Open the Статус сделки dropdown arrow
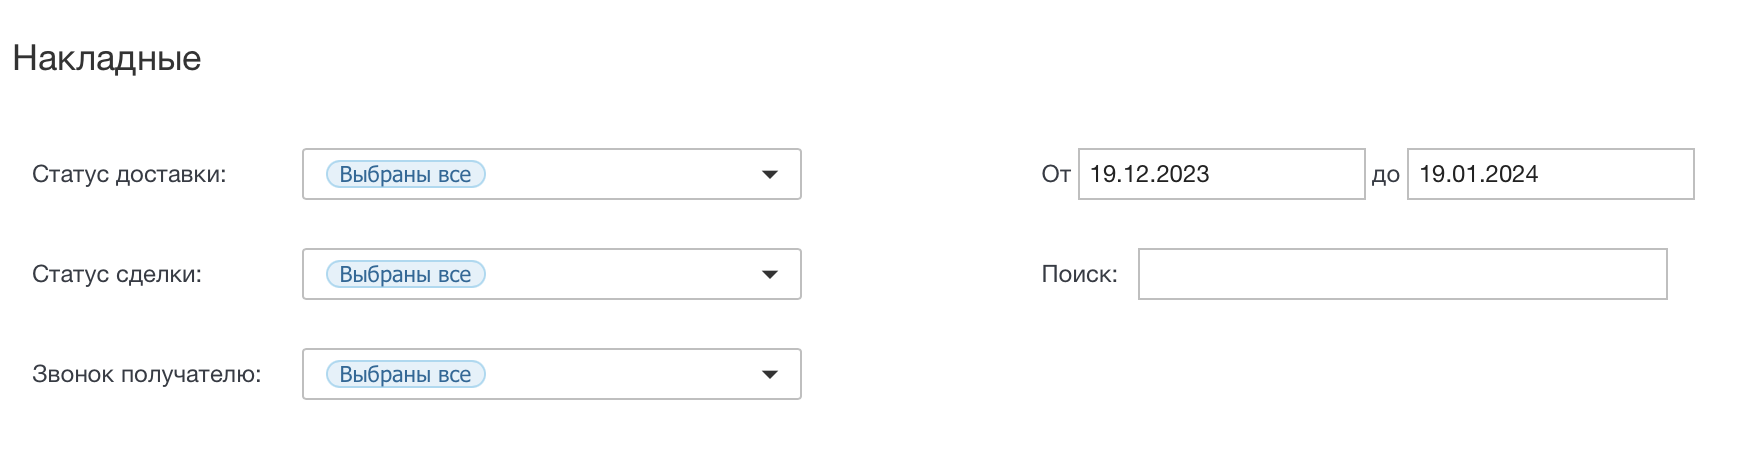This screenshot has width=1744, height=452. tap(769, 275)
